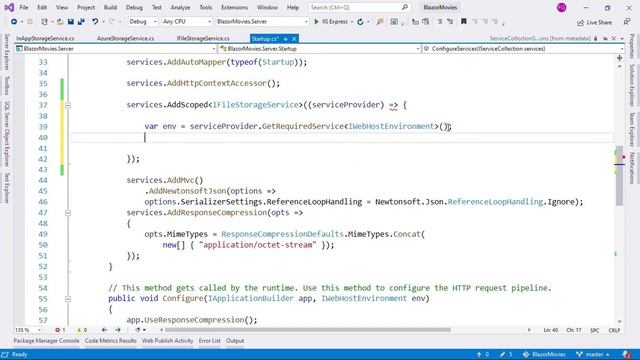Open the user account avatar
Screen dimensions: 640x360
click(x=562, y=7)
